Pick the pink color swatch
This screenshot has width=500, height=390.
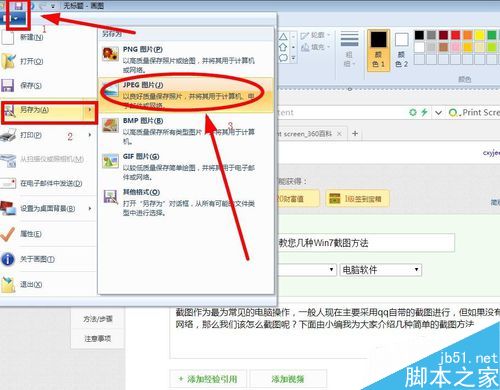pos(456,47)
